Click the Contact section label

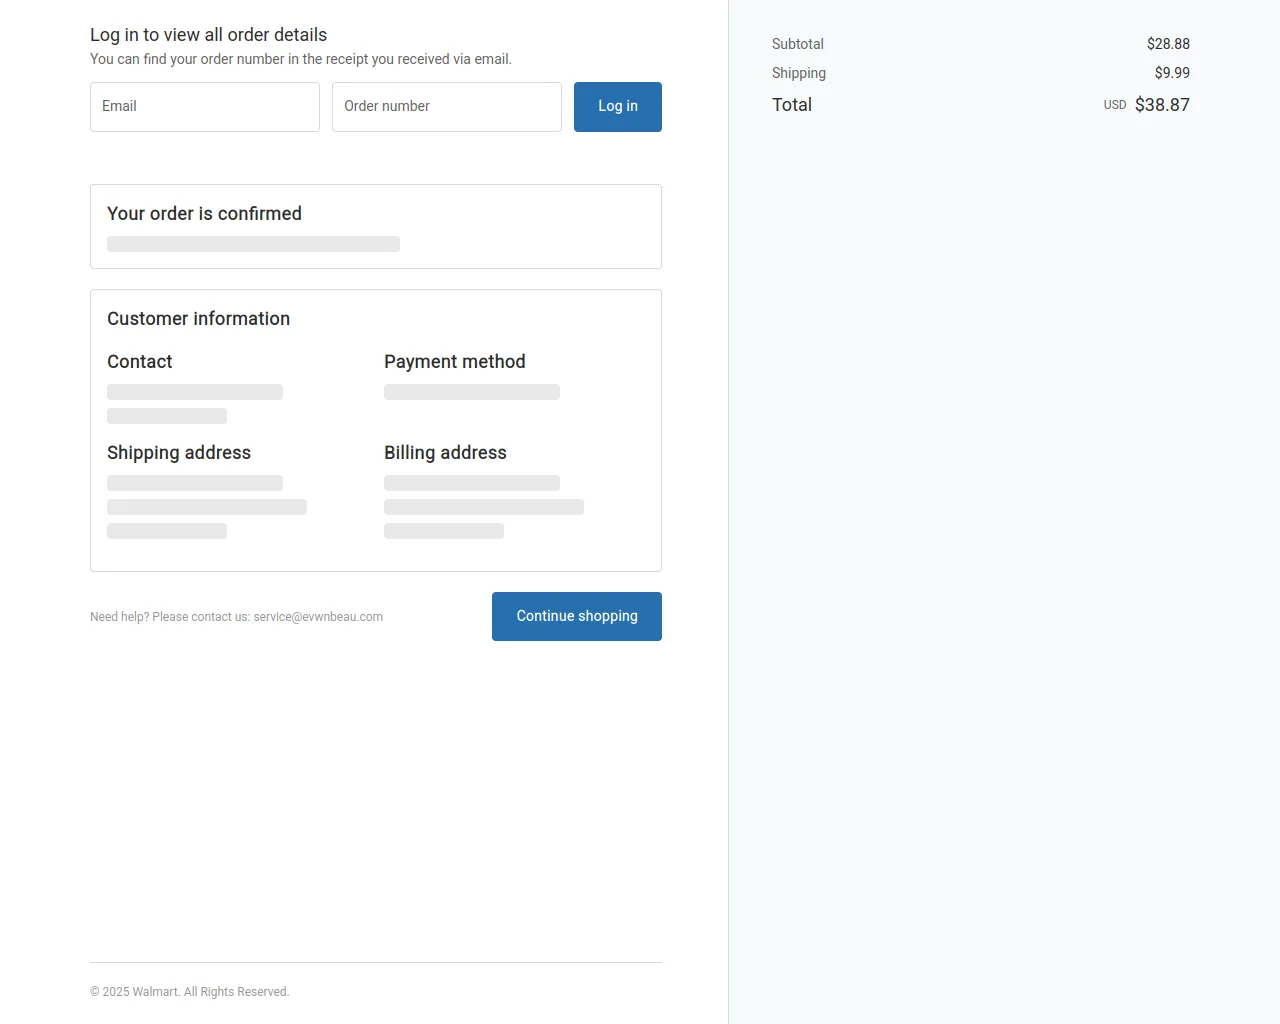coord(139,362)
